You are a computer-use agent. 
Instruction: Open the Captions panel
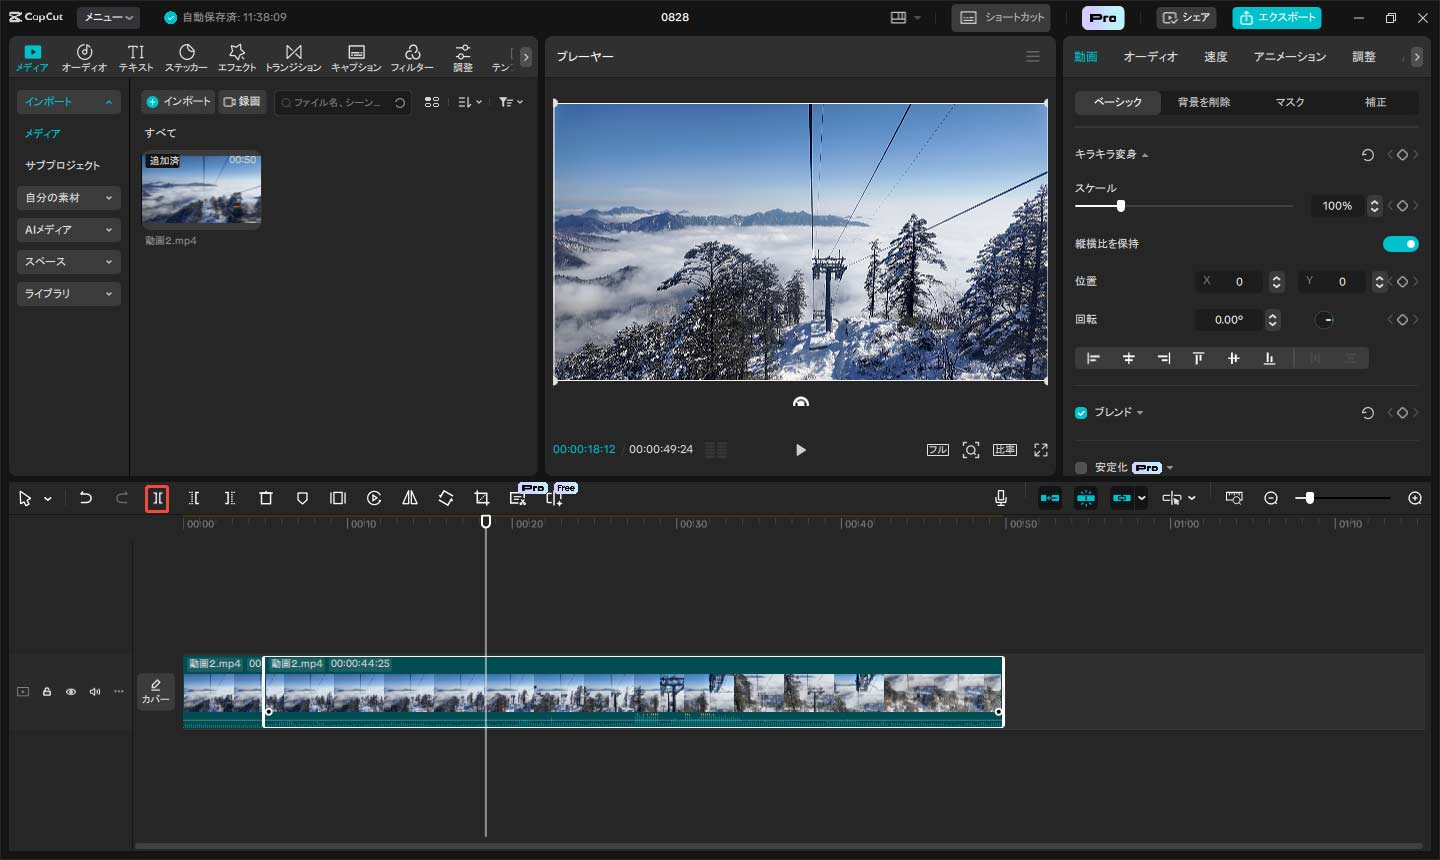coord(356,58)
